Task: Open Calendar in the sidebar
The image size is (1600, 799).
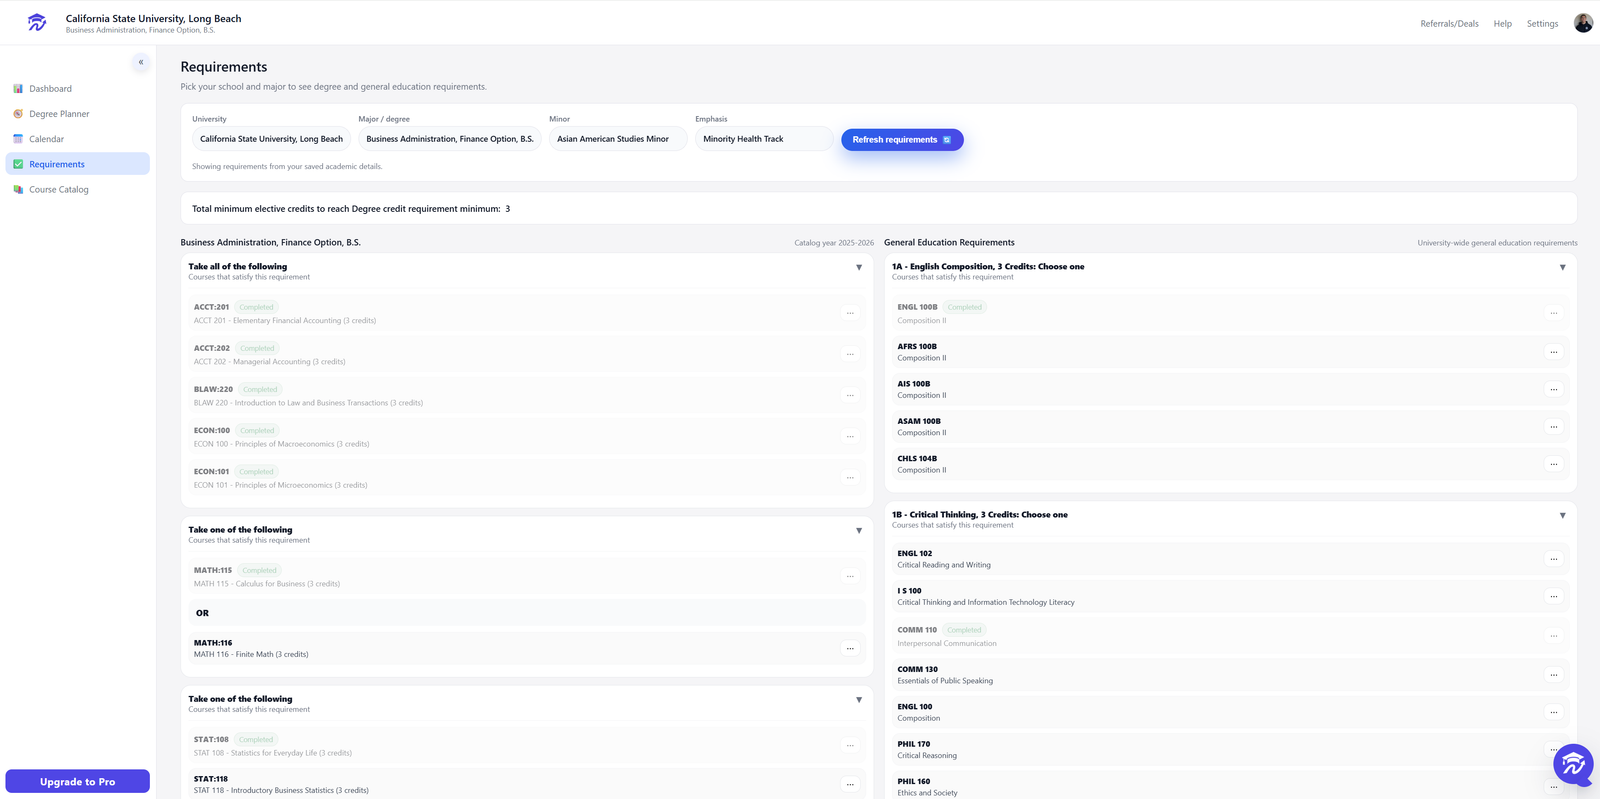Action: pyautogui.click(x=78, y=139)
